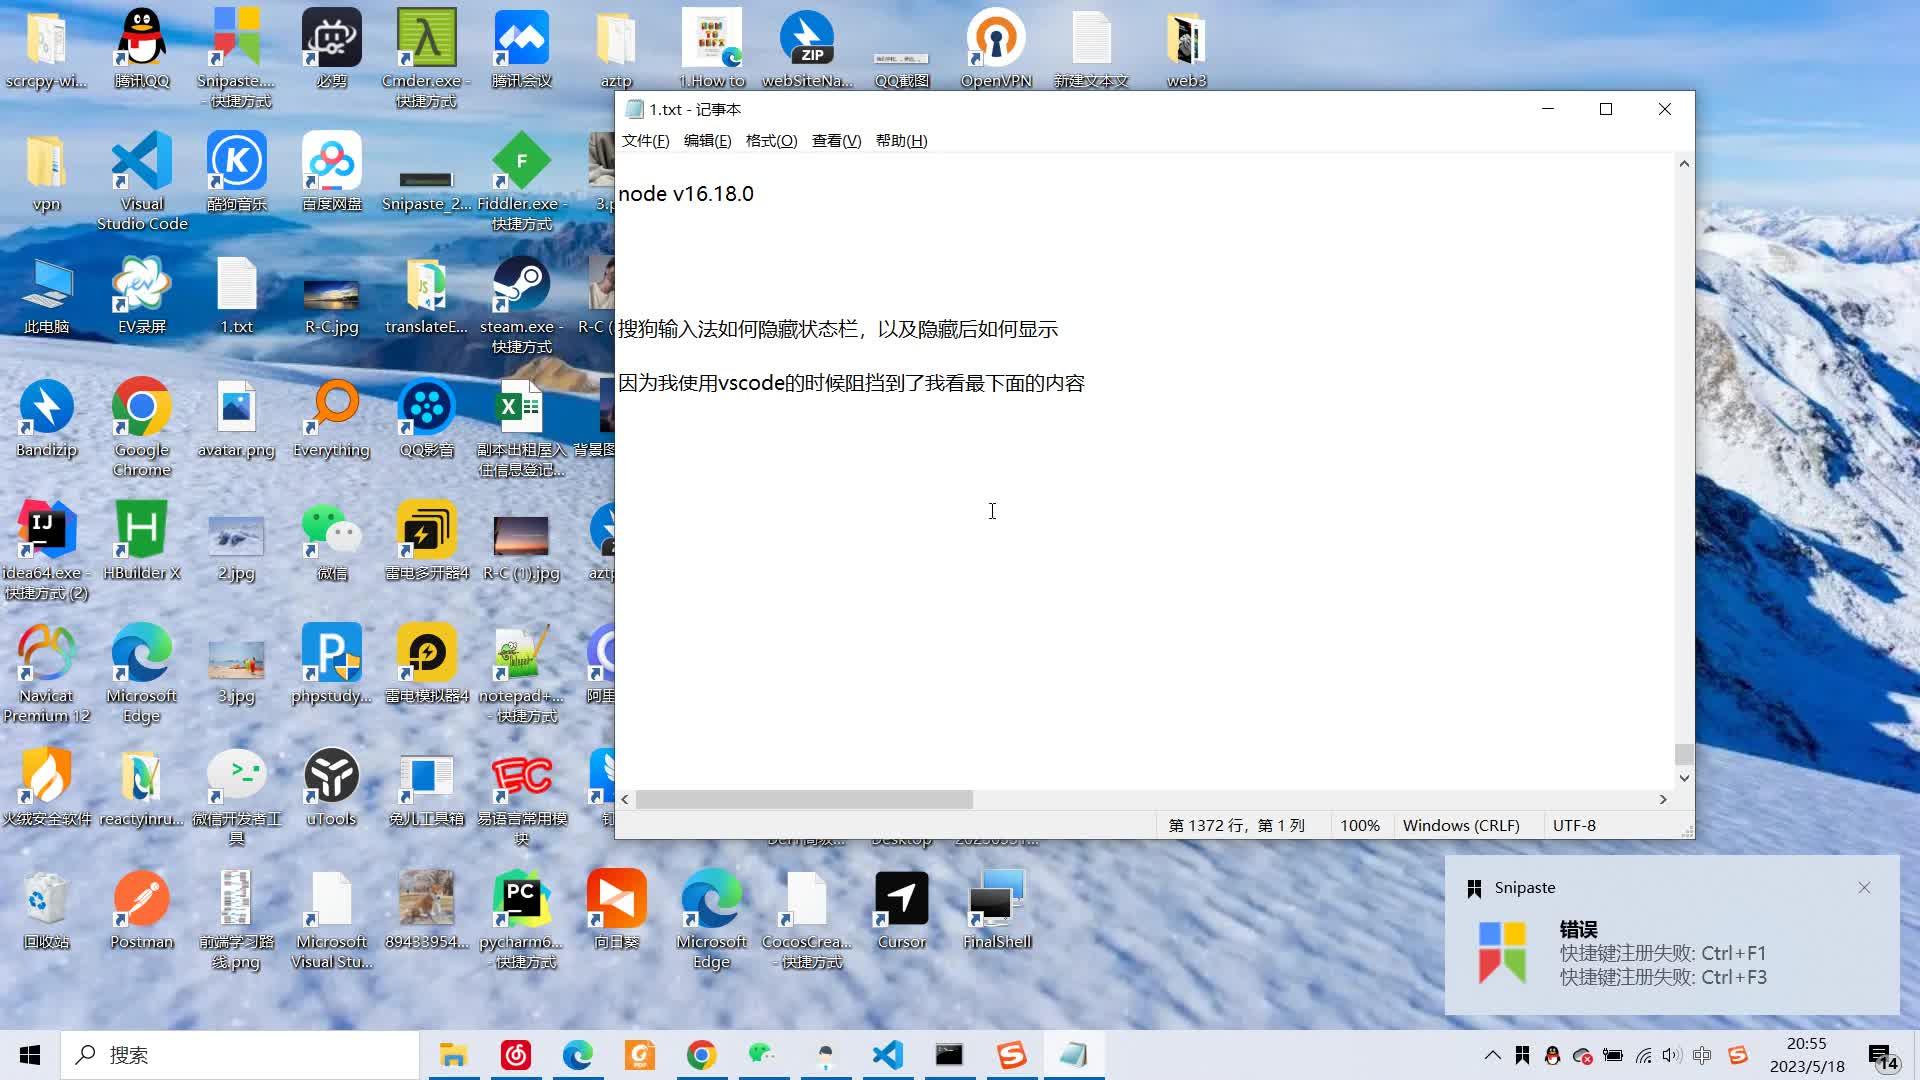Click the vertical scrollbar thumb in Notepad

click(1684, 754)
